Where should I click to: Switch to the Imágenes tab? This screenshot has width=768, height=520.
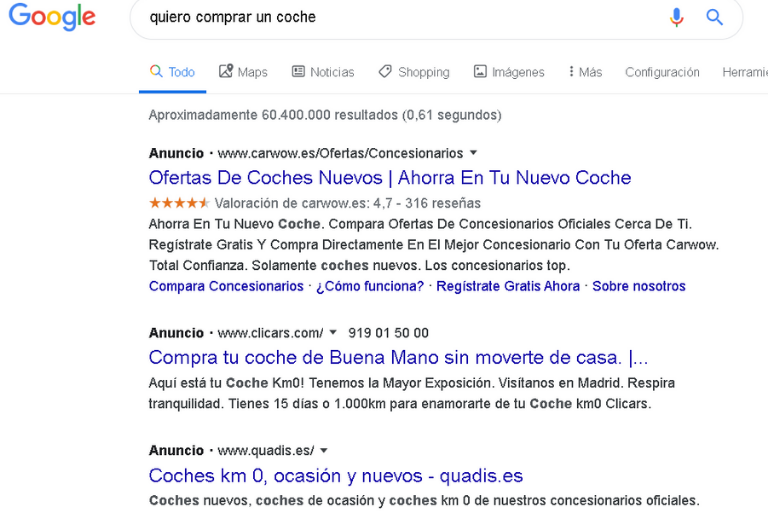509,72
